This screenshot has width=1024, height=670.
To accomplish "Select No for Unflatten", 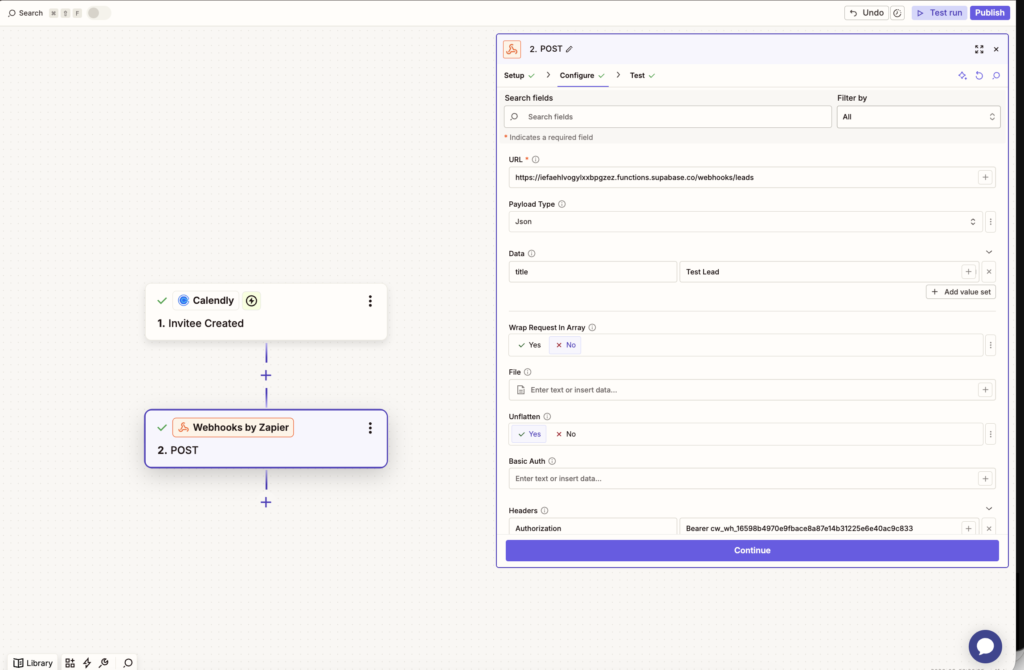I will click(565, 434).
